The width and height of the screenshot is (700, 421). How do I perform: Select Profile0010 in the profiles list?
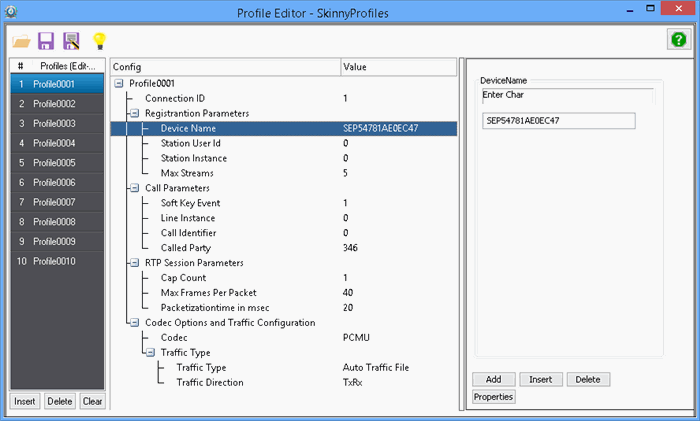pos(57,261)
